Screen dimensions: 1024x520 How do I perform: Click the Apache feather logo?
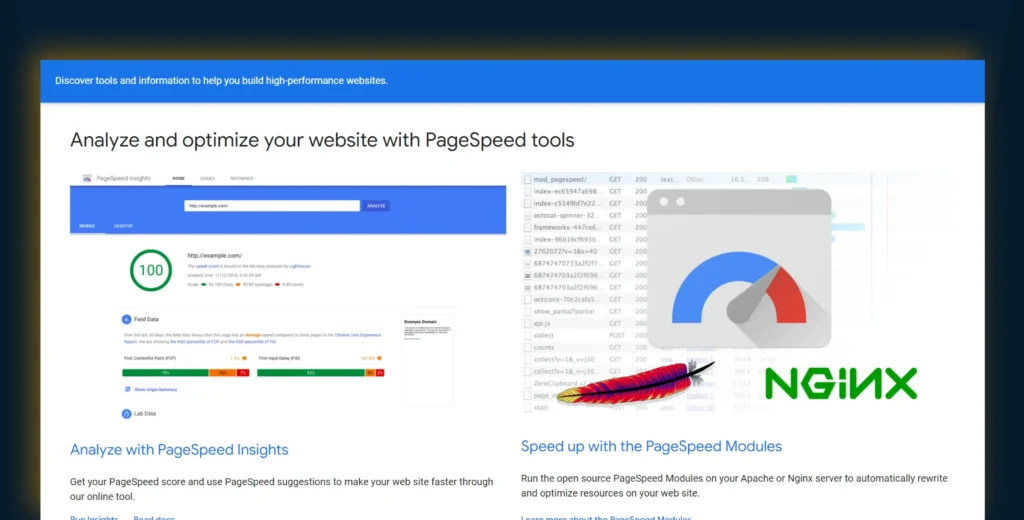[635, 383]
